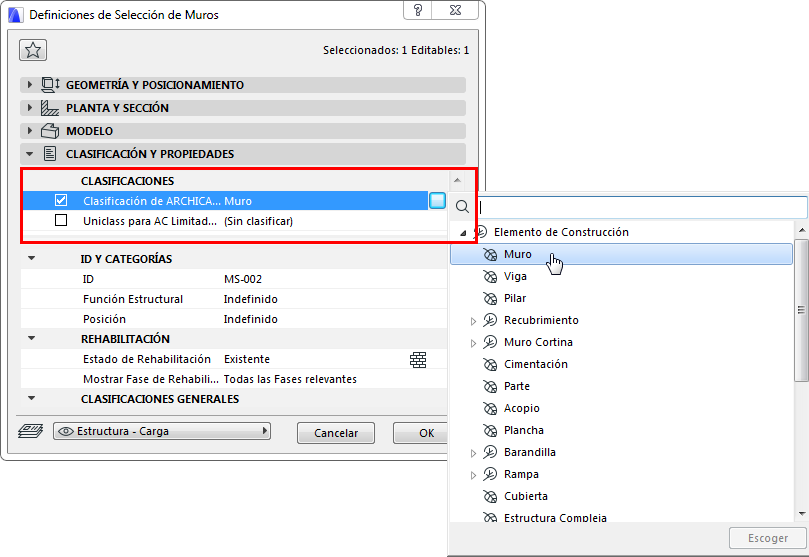Expand the Rampa tree node

[x=473, y=476]
